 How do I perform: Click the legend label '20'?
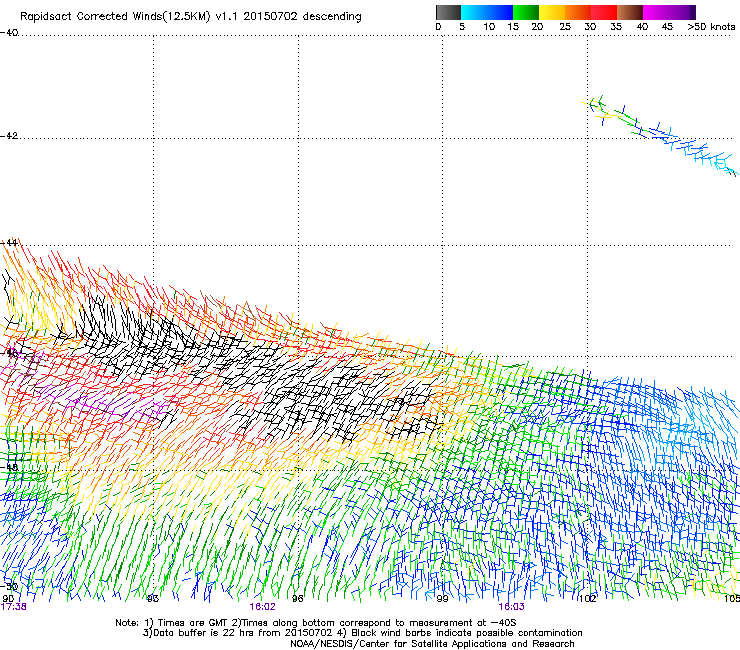point(537,27)
